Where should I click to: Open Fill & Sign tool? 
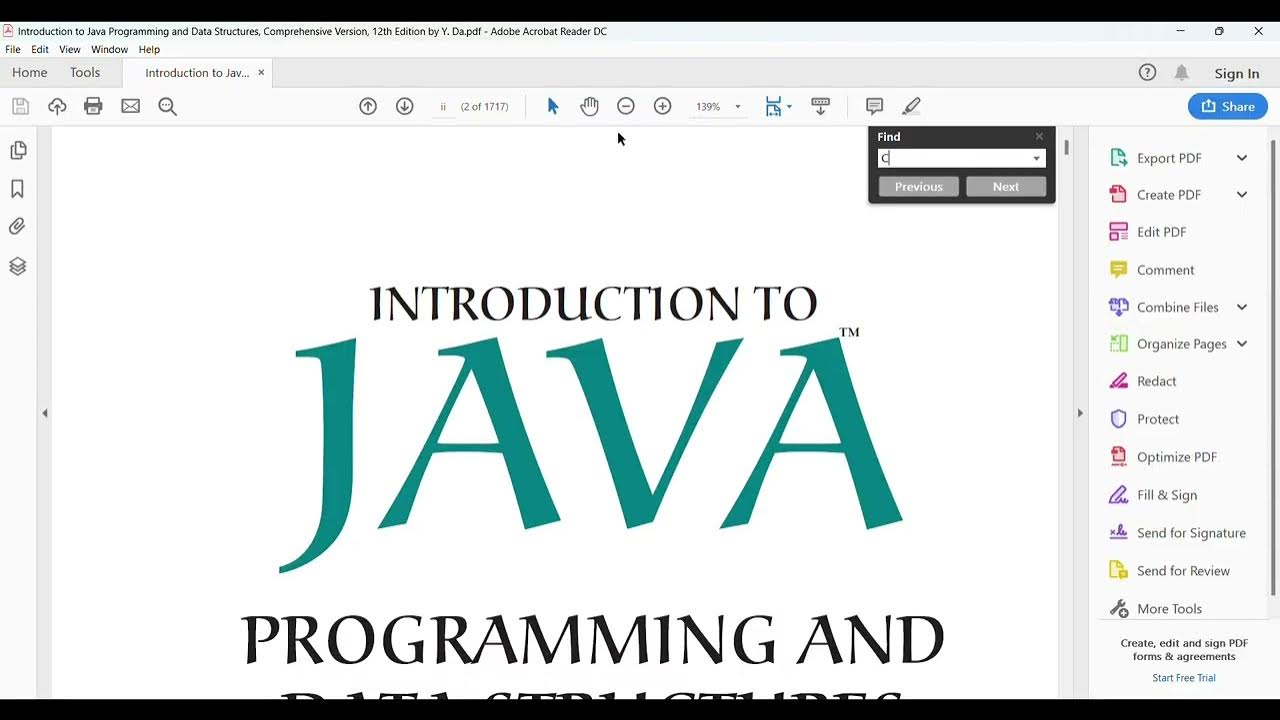tap(1153, 495)
